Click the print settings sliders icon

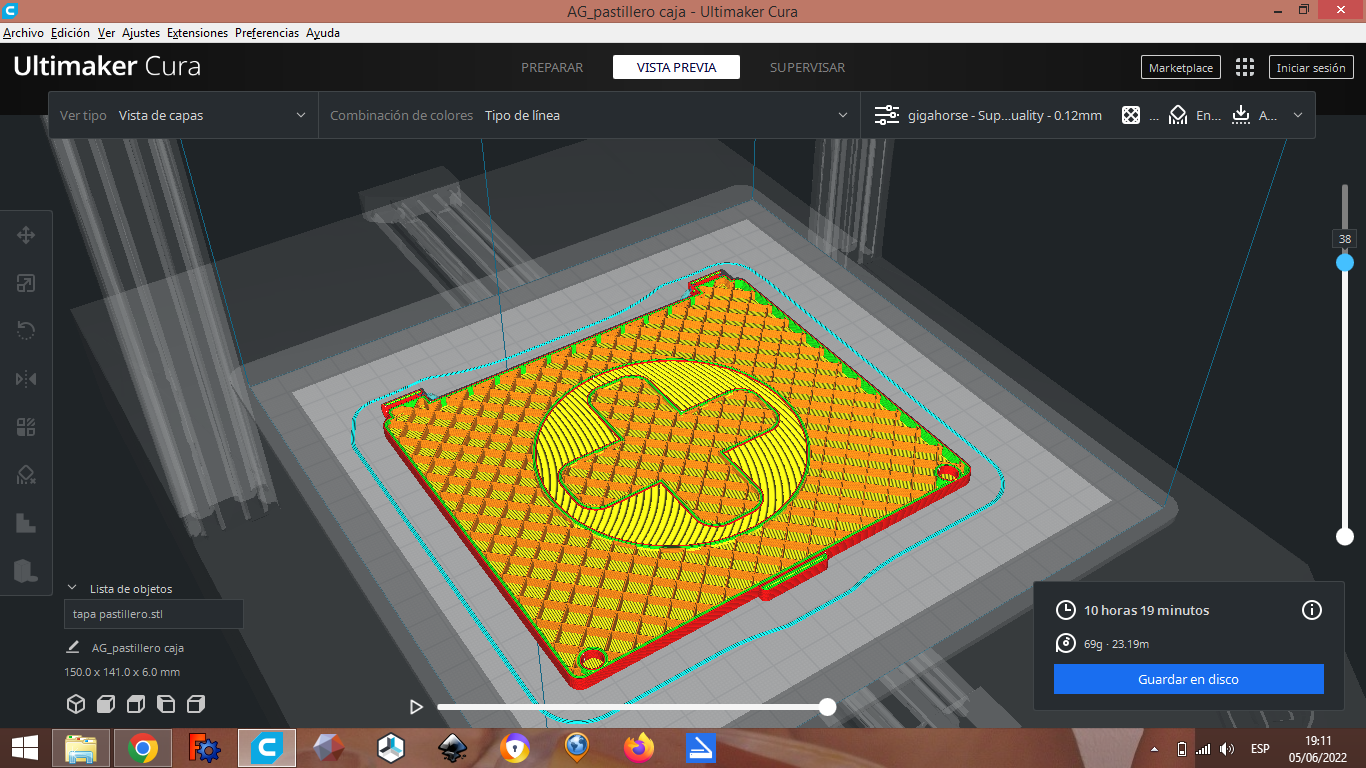pos(887,115)
